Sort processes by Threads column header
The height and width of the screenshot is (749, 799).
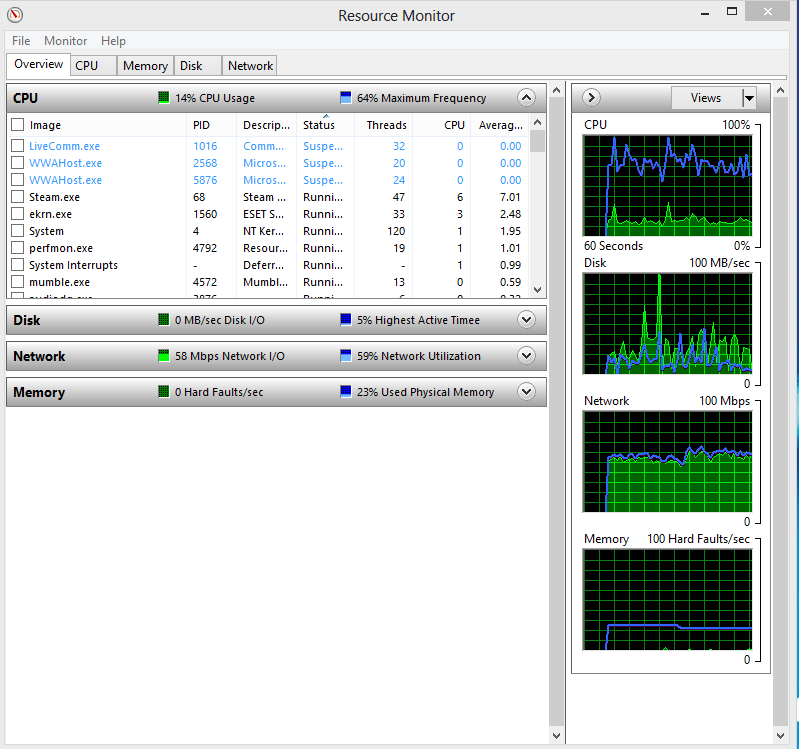point(386,125)
